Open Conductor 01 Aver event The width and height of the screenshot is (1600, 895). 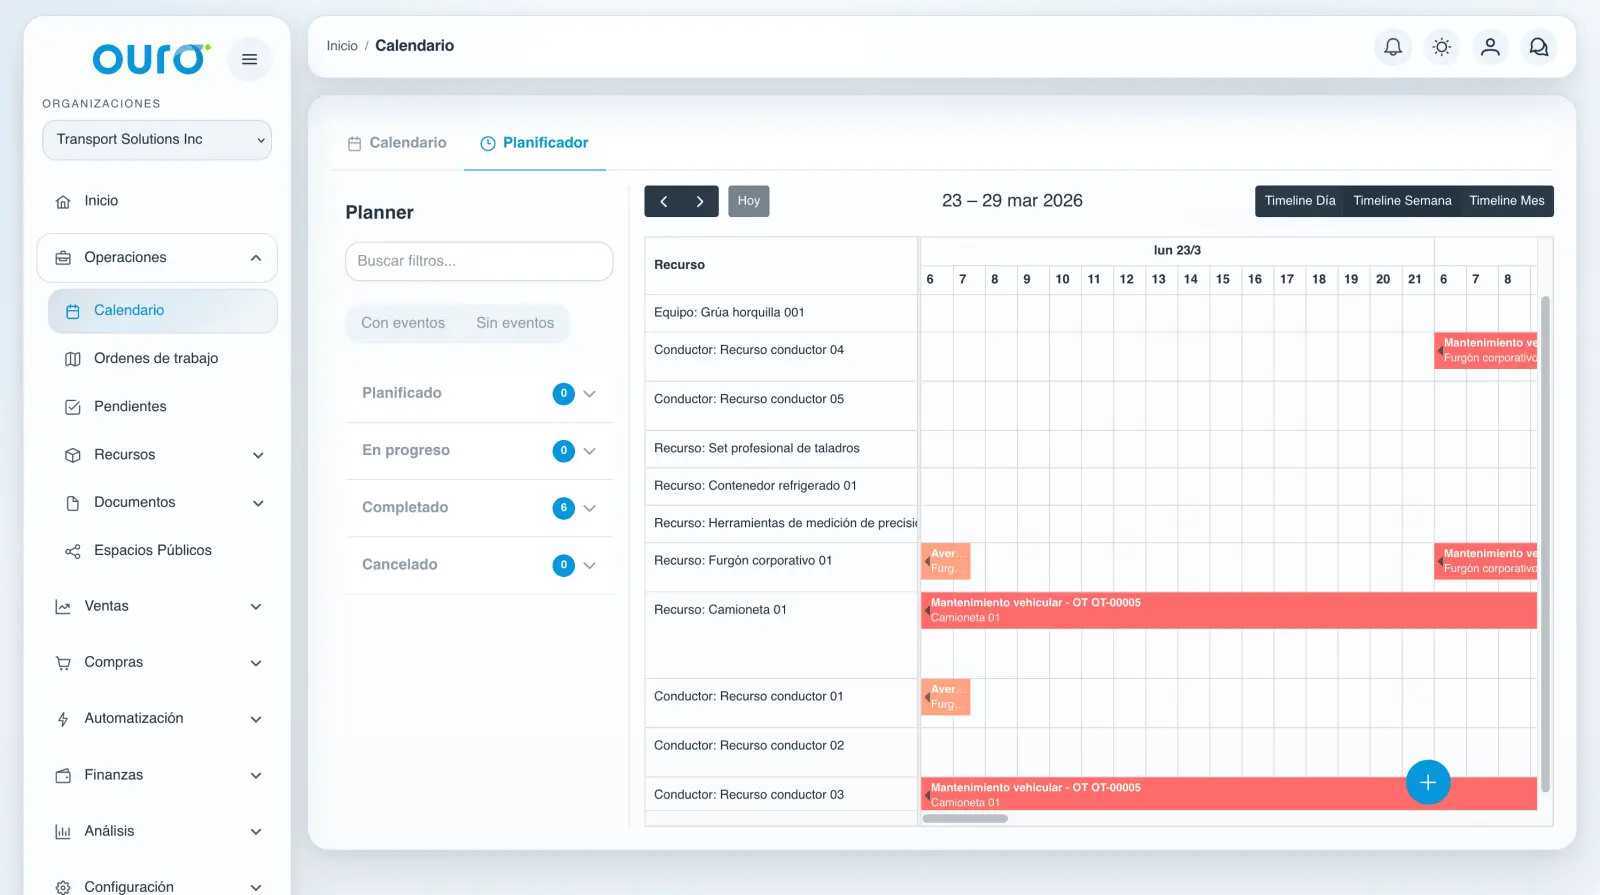pyautogui.click(x=946, y=697)
